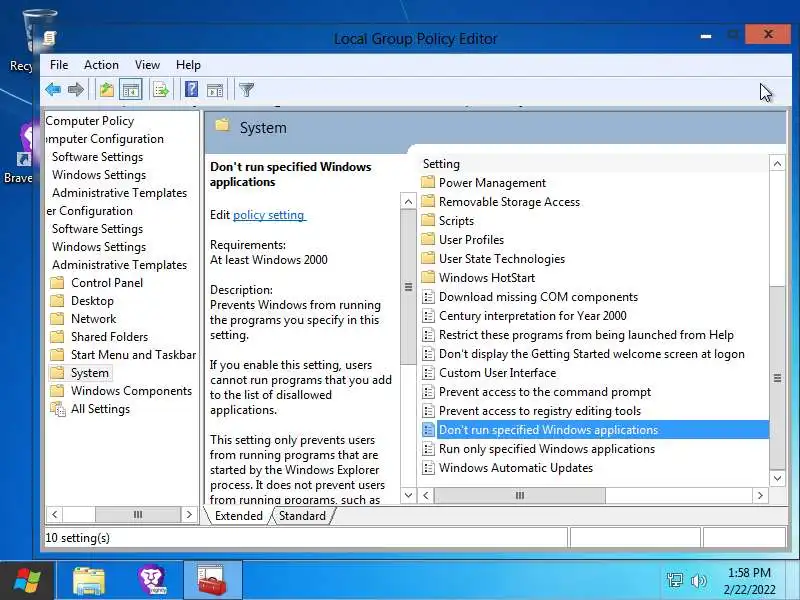The height and width of the screenshot is (600, 800).
Task: Click the blue Help question-mark icon
Action: pyautogui.click(x=191, y=90)
